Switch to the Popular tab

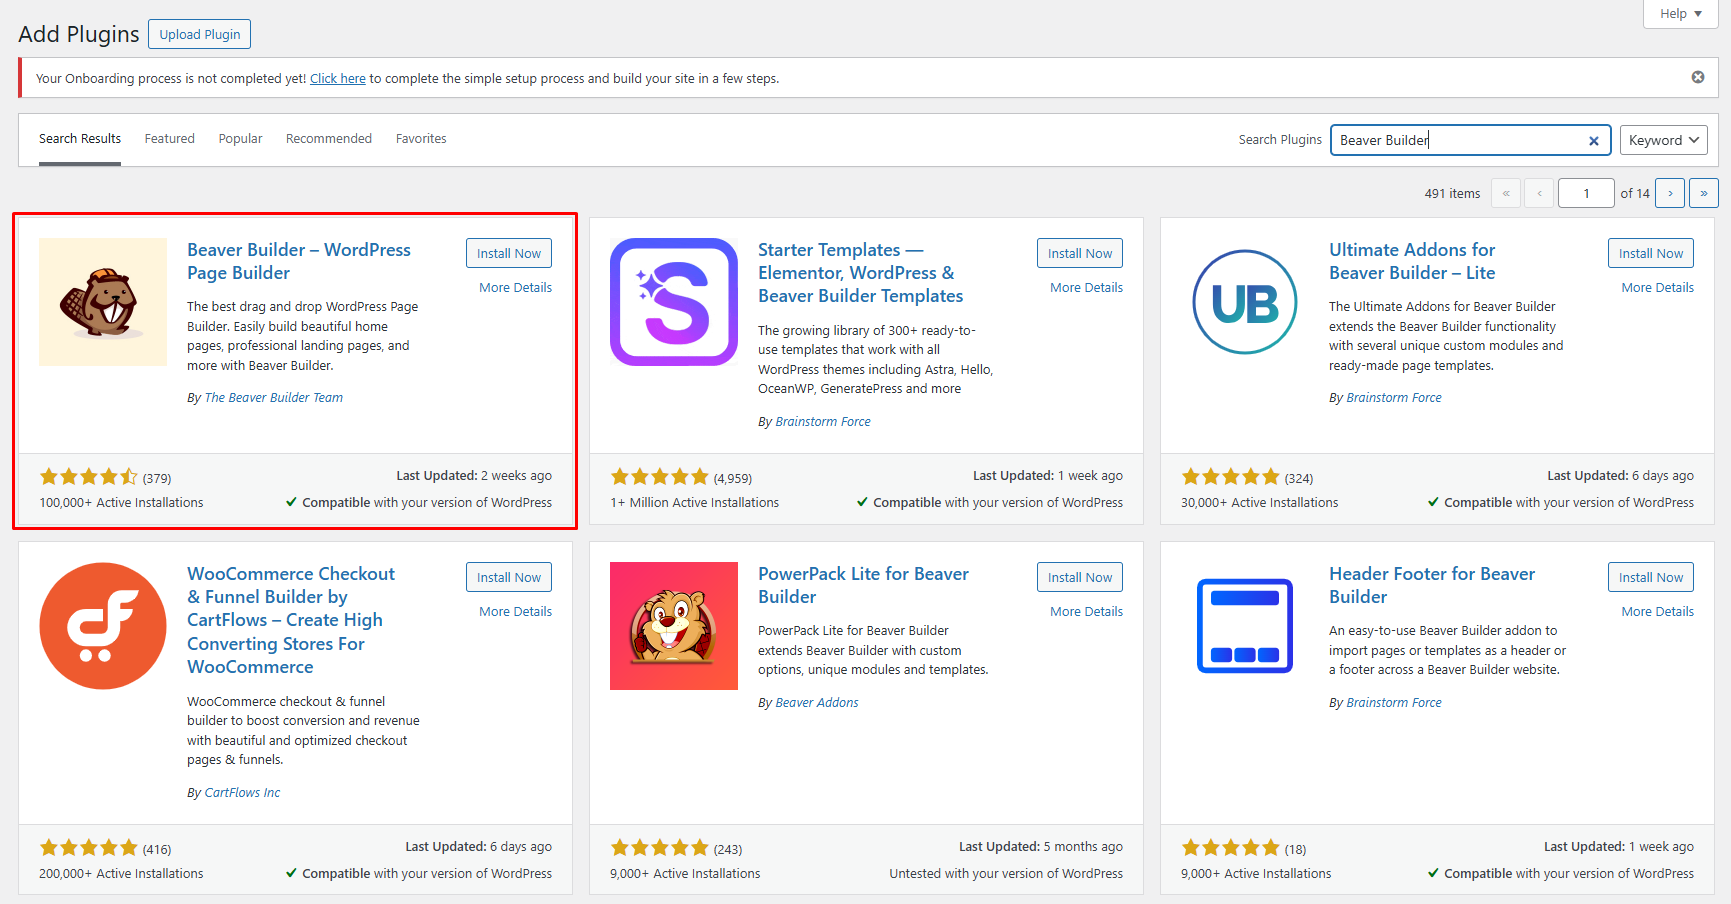pyautogui.click(x=241, y=139)
